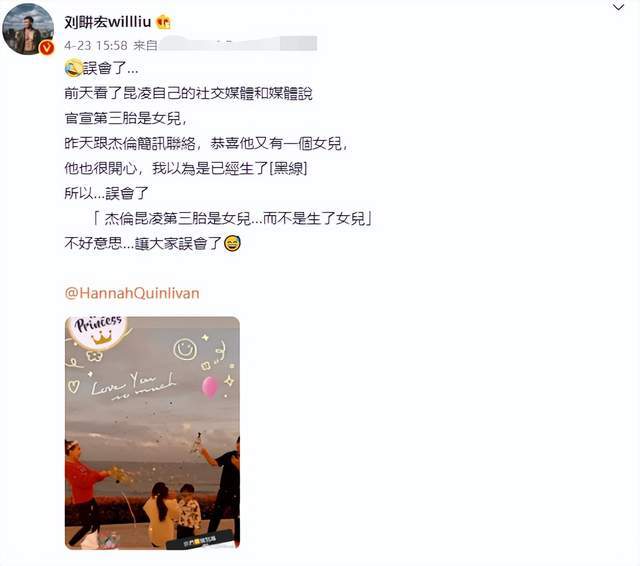Open the @HannahQuinlivan mention link
Screen dimensions: 640x566
click(x=132, y=293)
